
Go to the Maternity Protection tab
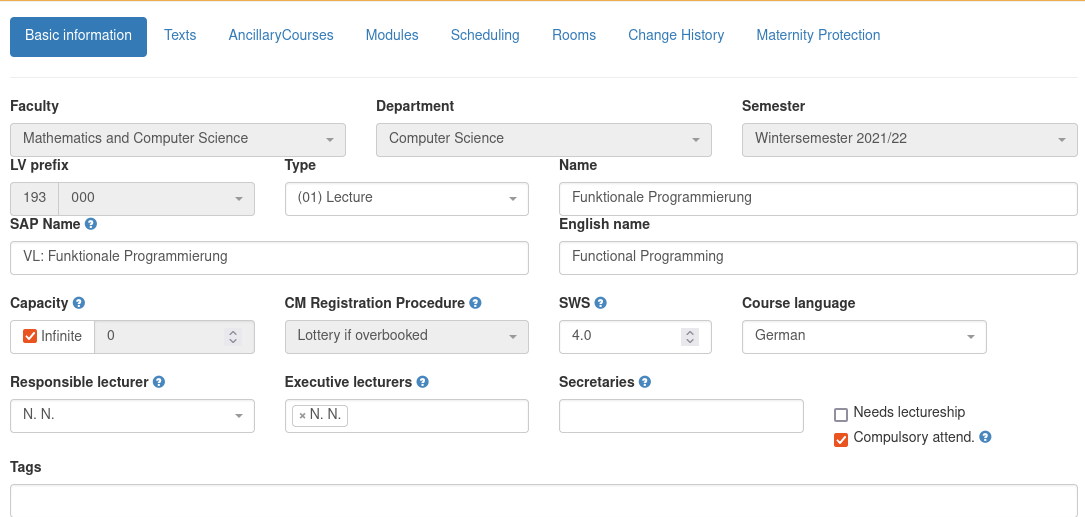pos(818,35)
